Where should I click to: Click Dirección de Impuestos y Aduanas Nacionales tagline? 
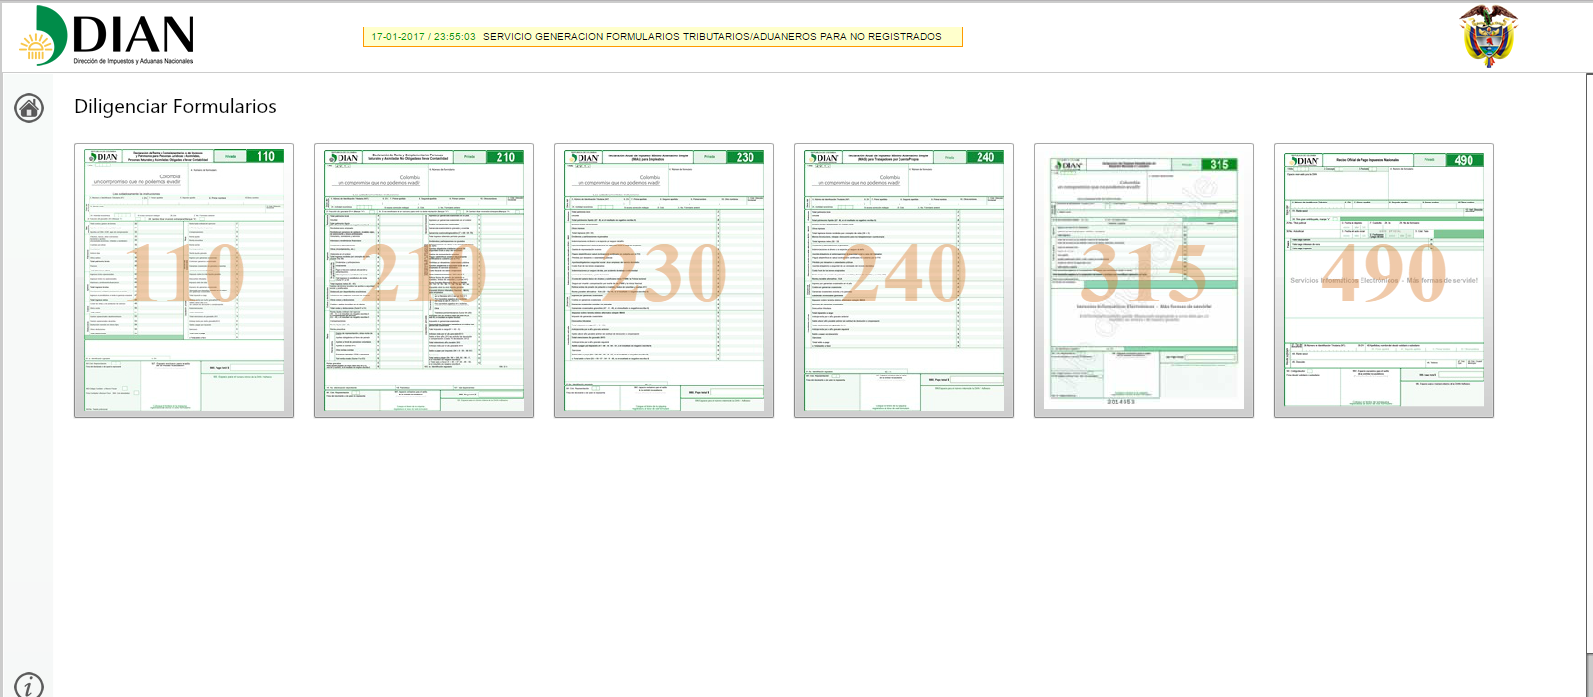click(133, 61)
